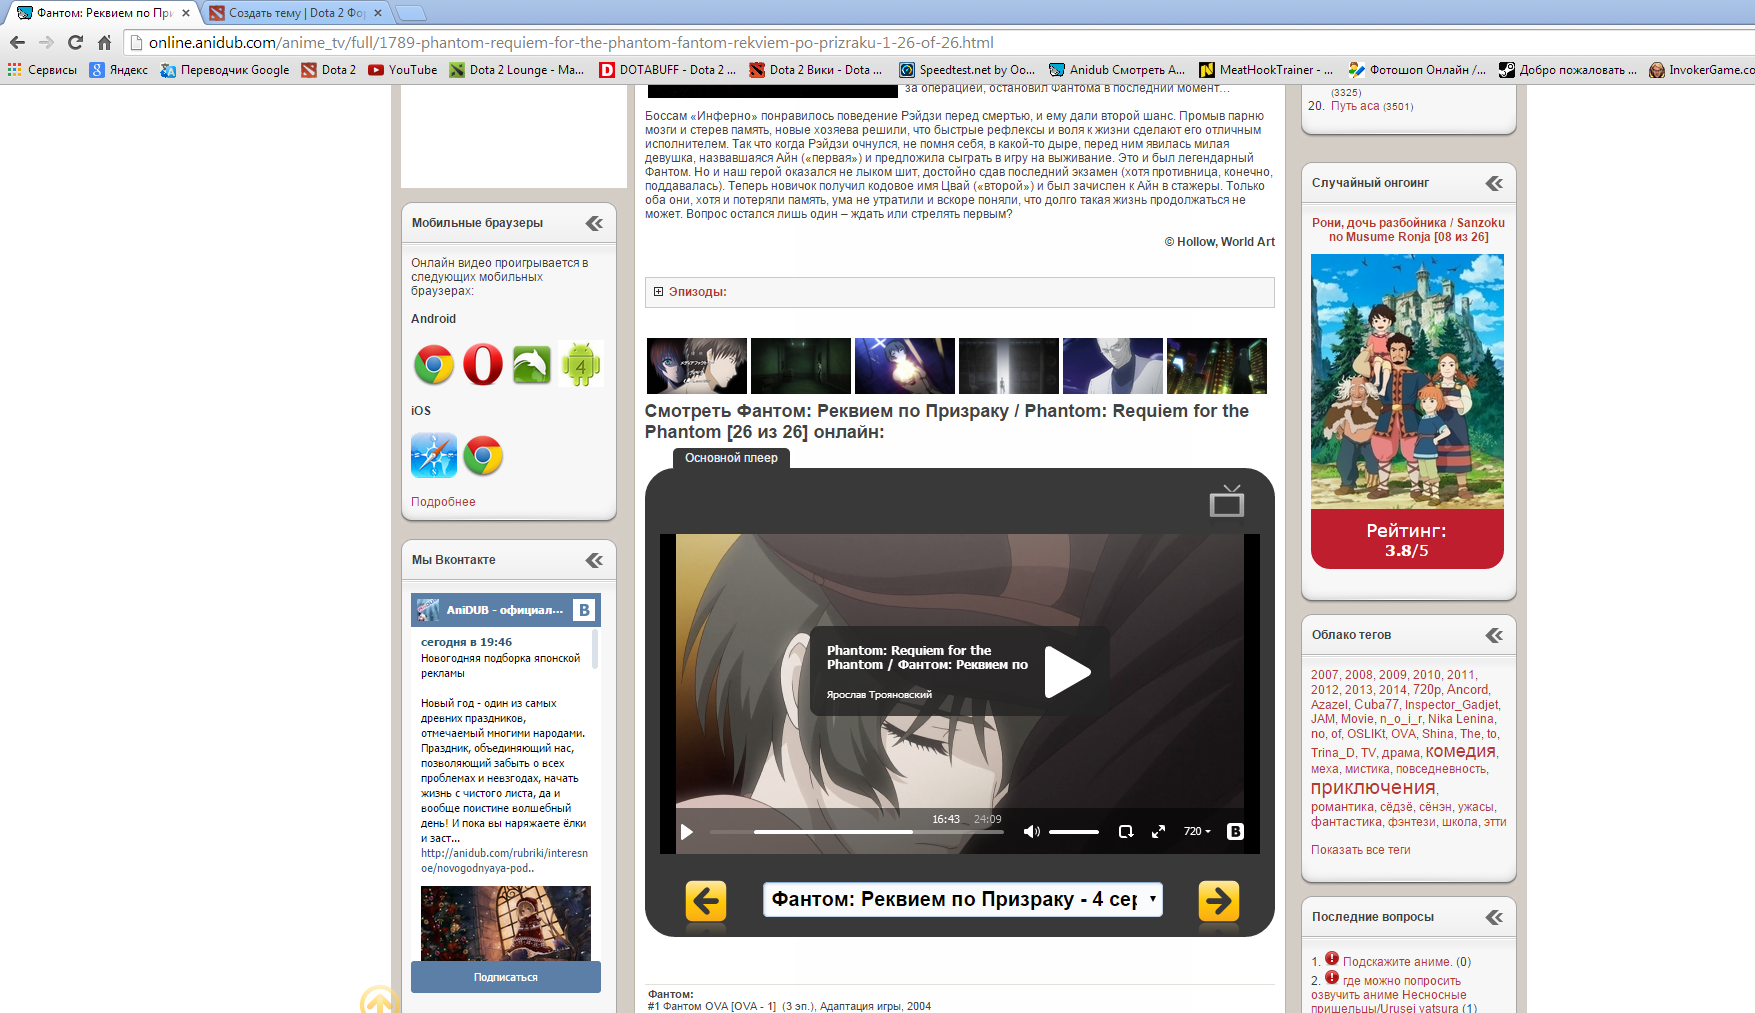Click the browser back arrow

click(17, 43)
